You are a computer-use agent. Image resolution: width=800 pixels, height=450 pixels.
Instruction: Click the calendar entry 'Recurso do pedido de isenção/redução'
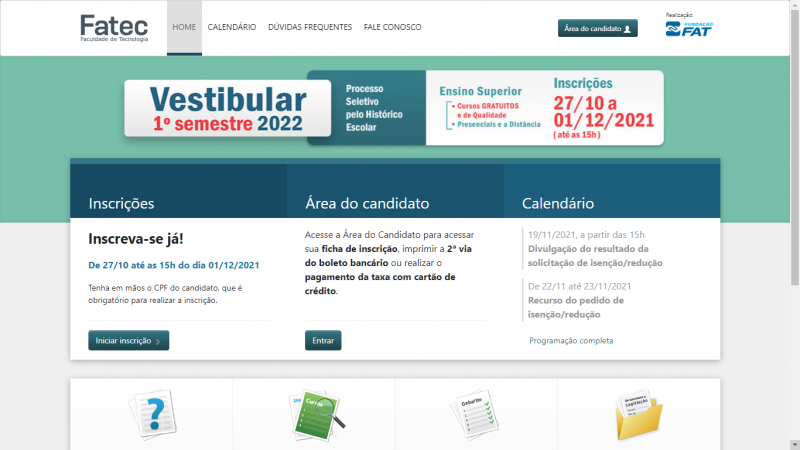click(x=576, y=307)
